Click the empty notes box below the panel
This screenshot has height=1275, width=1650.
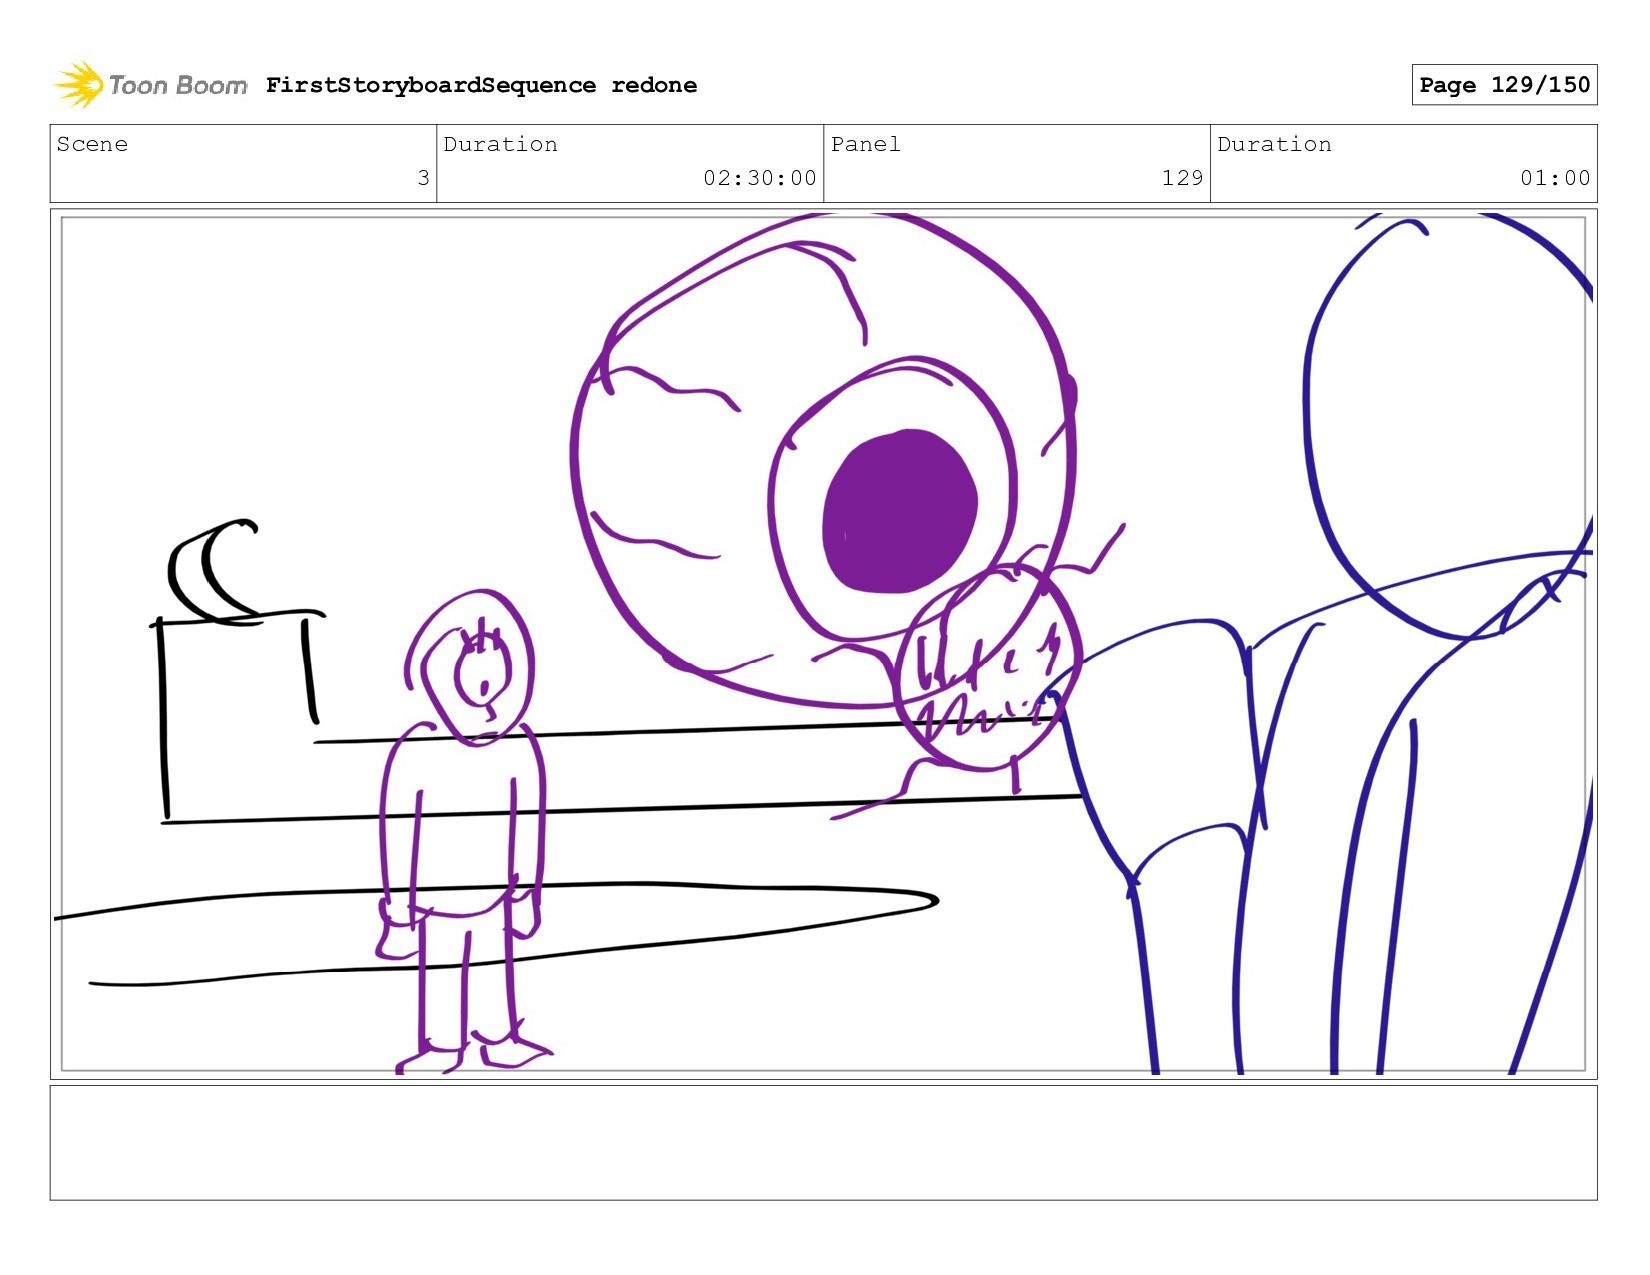pos(824,1143)
